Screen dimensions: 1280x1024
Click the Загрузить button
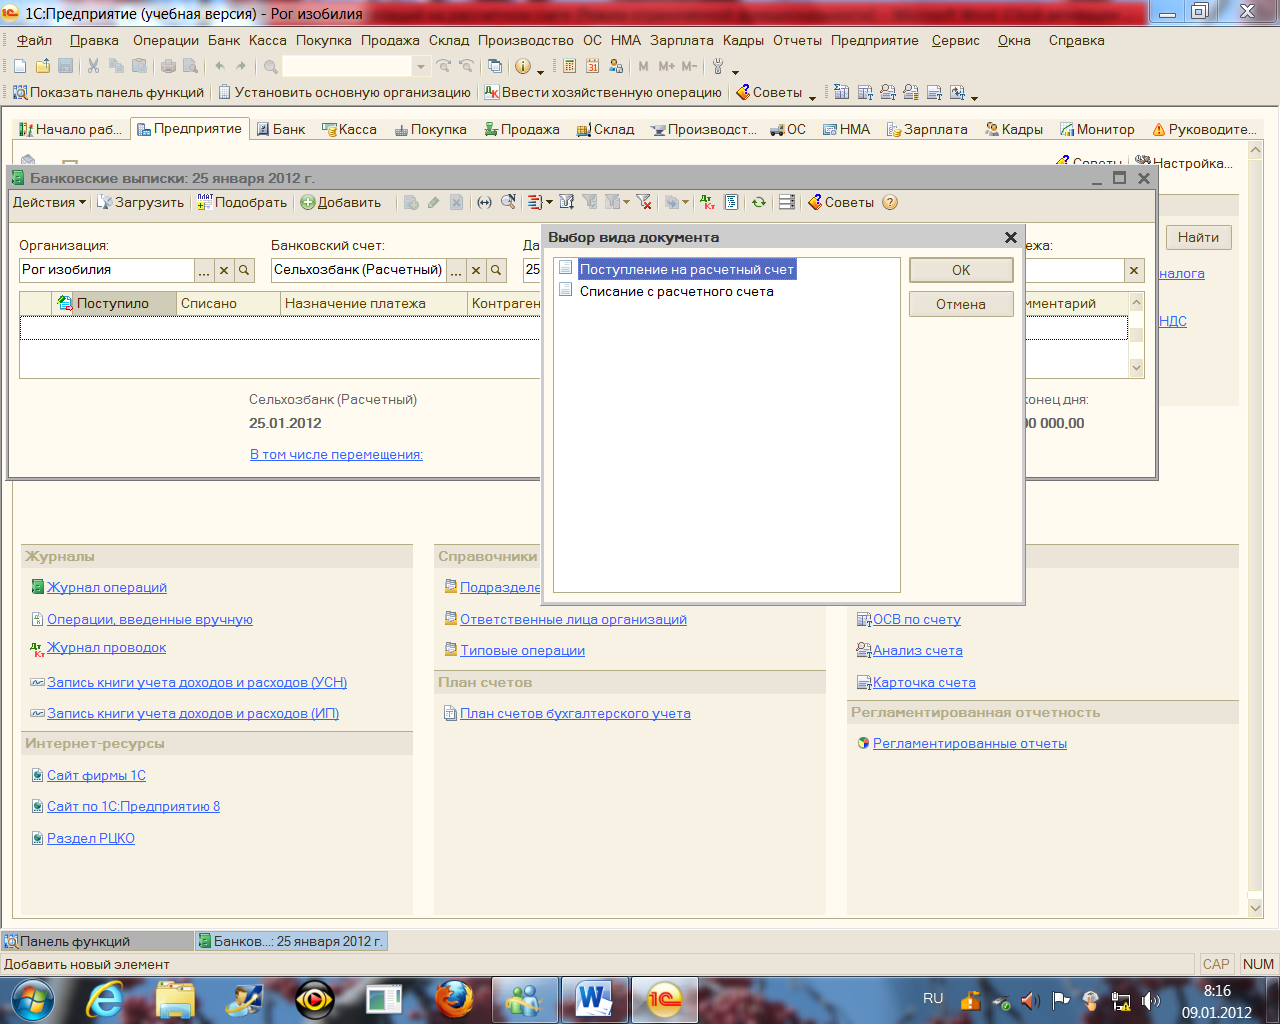[x=140, y=202]
